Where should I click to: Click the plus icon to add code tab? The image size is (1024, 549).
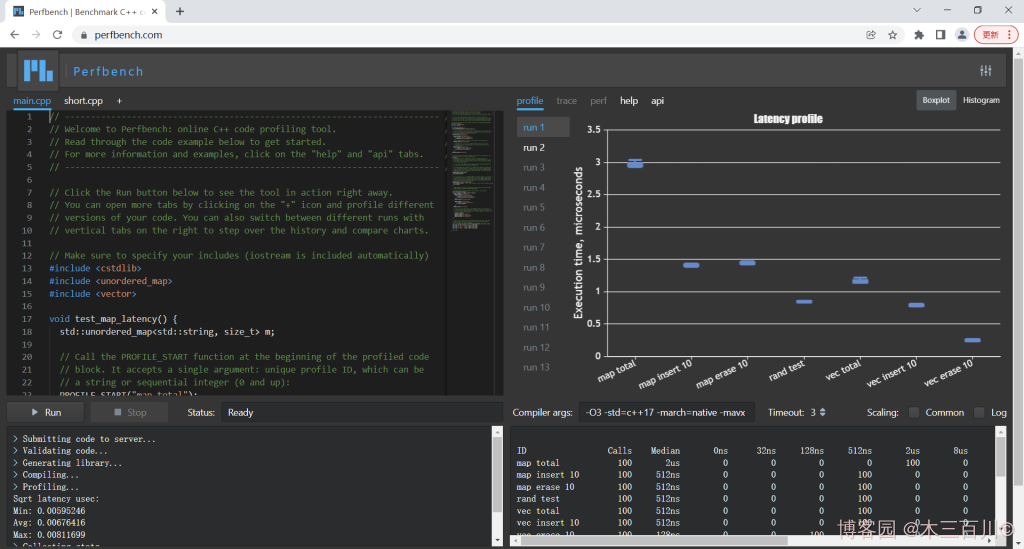[x=119, y=101]
